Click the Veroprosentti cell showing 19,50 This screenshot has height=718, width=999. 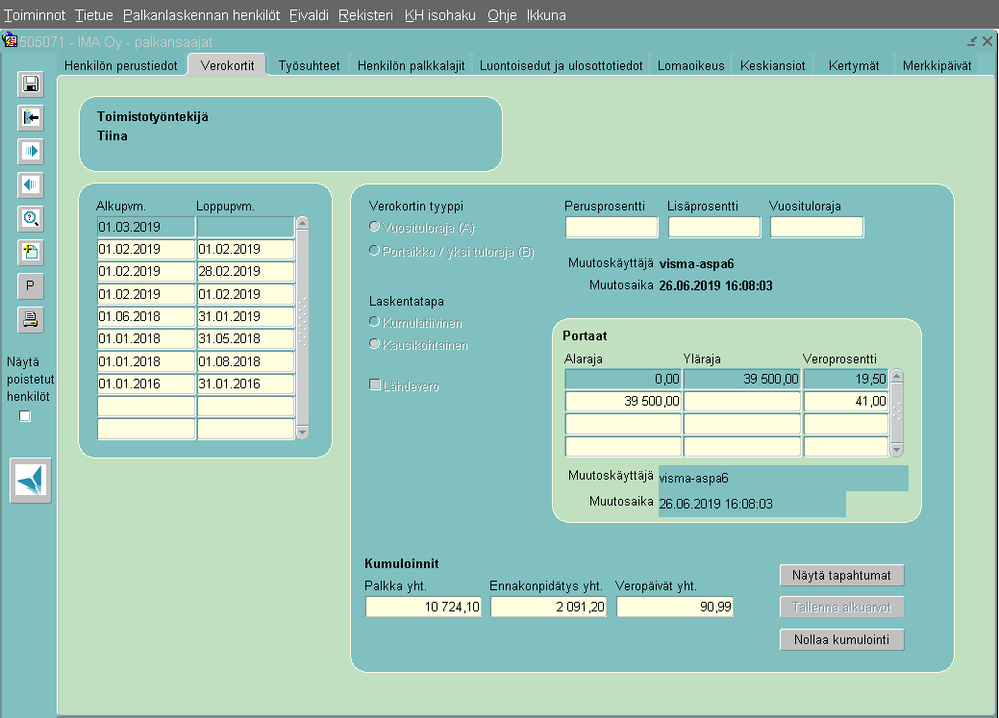[x=846, y=379]
